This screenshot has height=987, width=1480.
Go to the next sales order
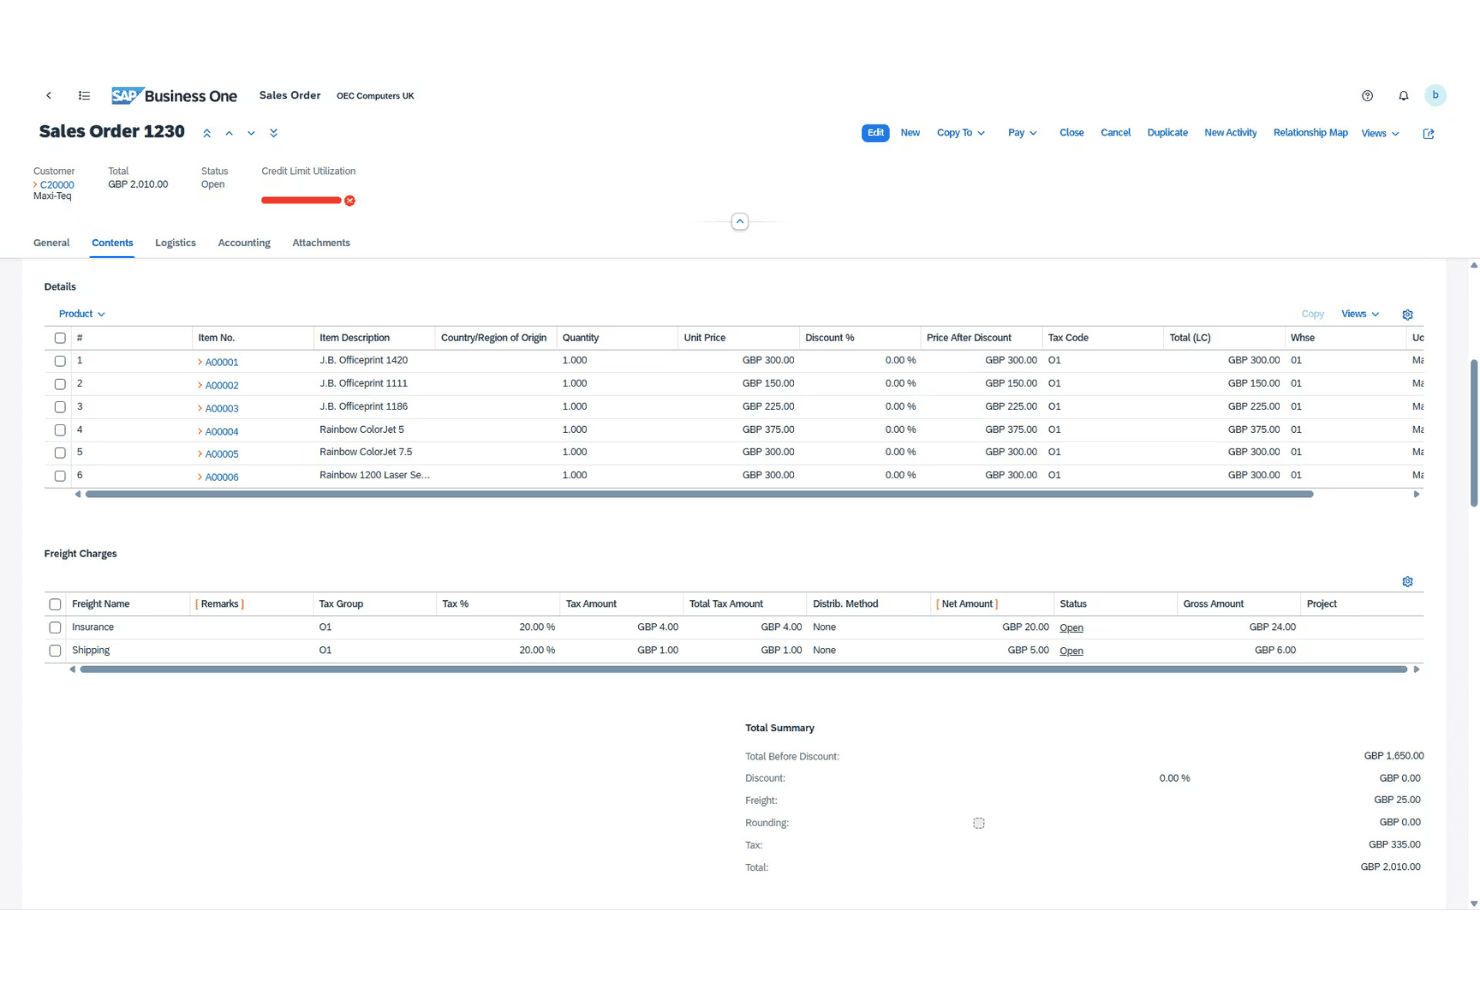251,133
